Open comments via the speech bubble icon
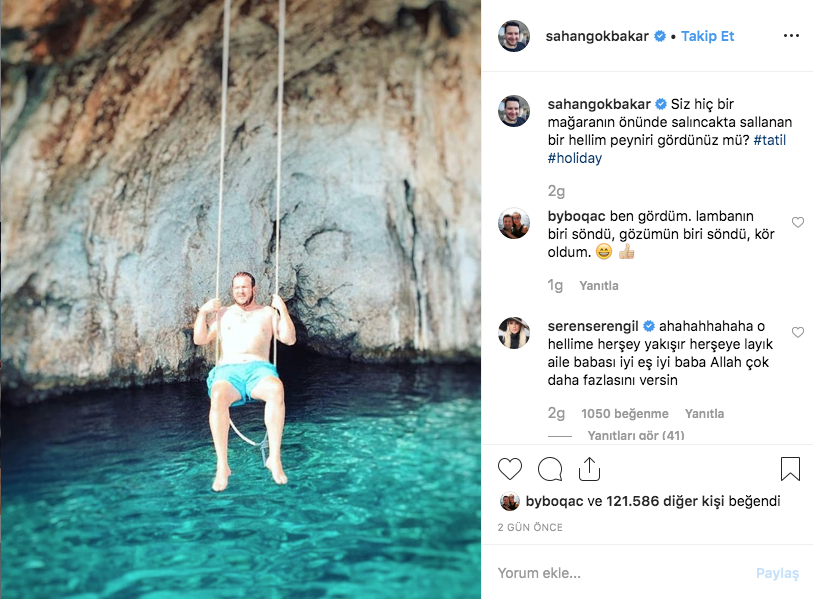 (x=550, y=469)
